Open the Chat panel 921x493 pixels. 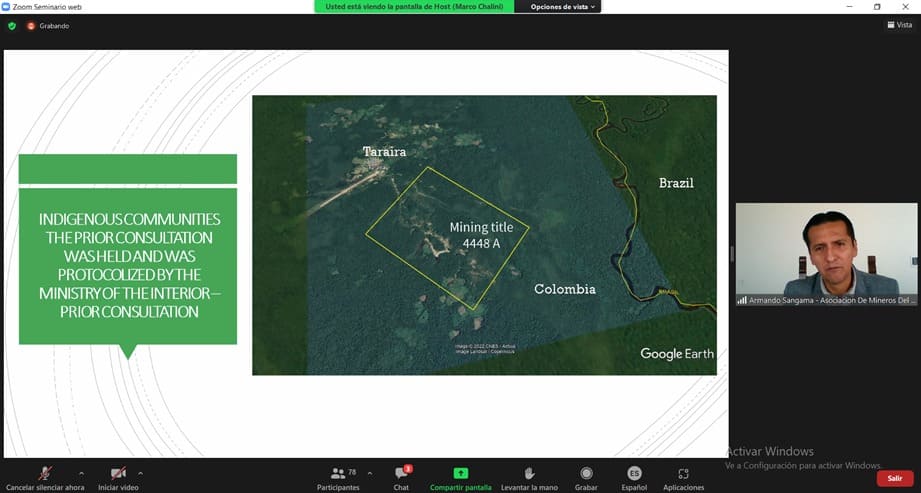pos(402,478)
